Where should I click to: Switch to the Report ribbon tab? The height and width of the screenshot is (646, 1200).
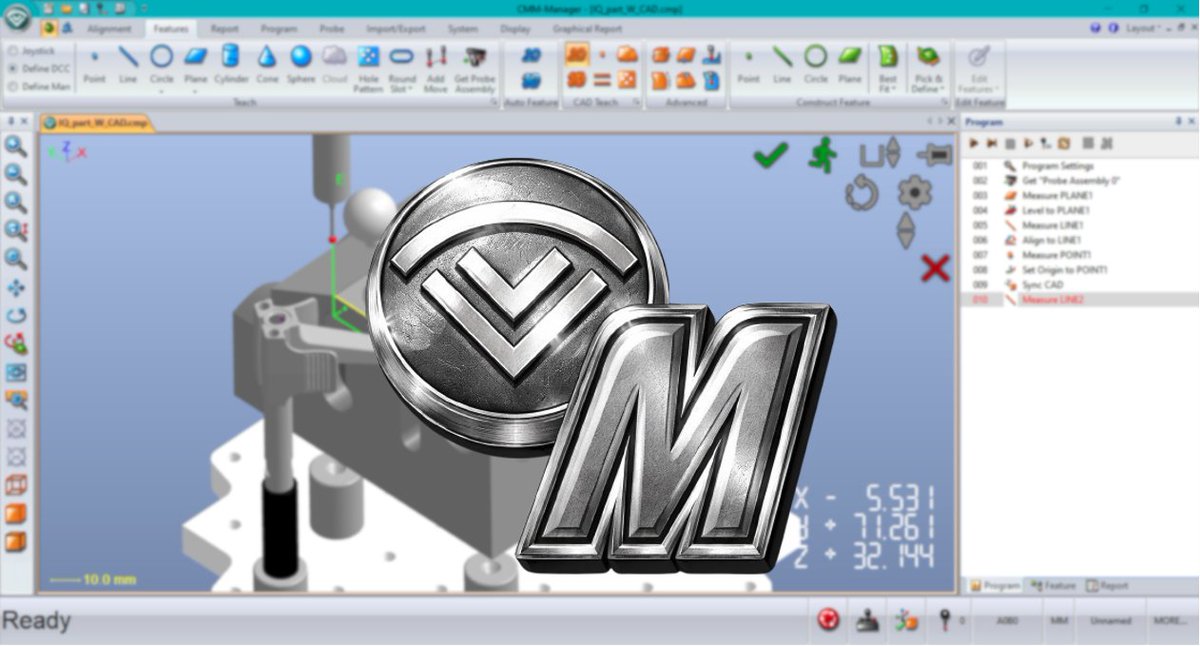(225, 29)
